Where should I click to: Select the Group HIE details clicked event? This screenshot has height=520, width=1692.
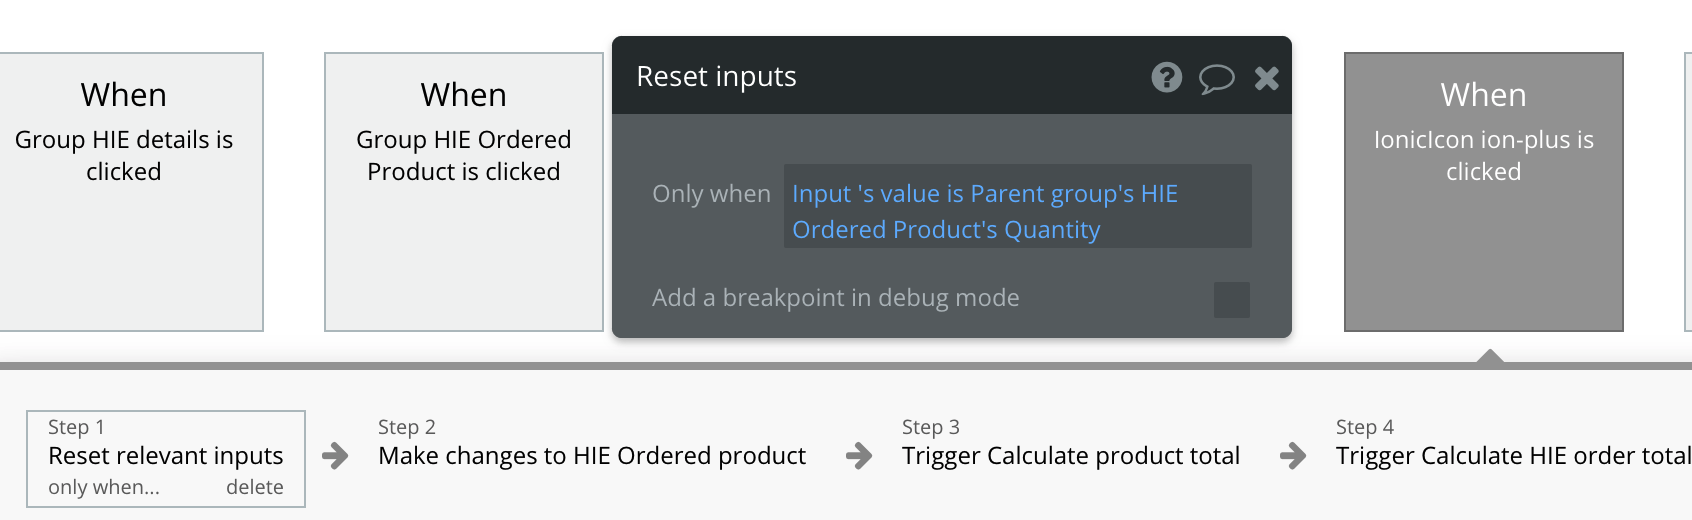click(x=124, y=191)
